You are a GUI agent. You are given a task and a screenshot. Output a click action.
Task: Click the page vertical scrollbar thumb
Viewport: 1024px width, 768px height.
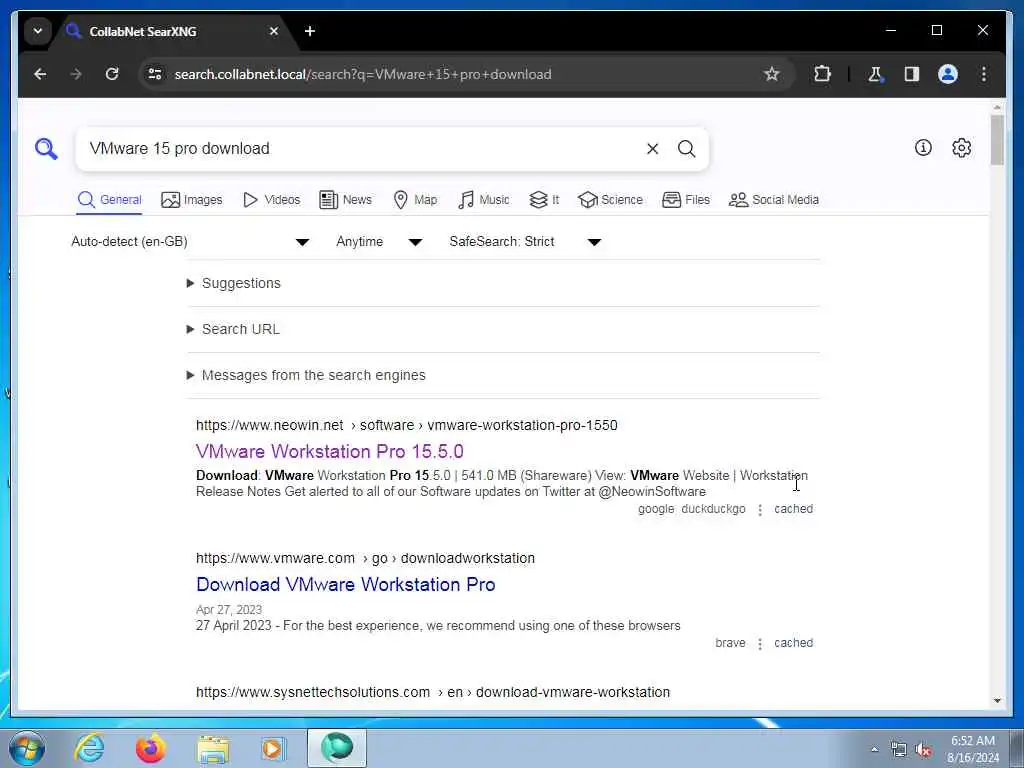[997, 140]
